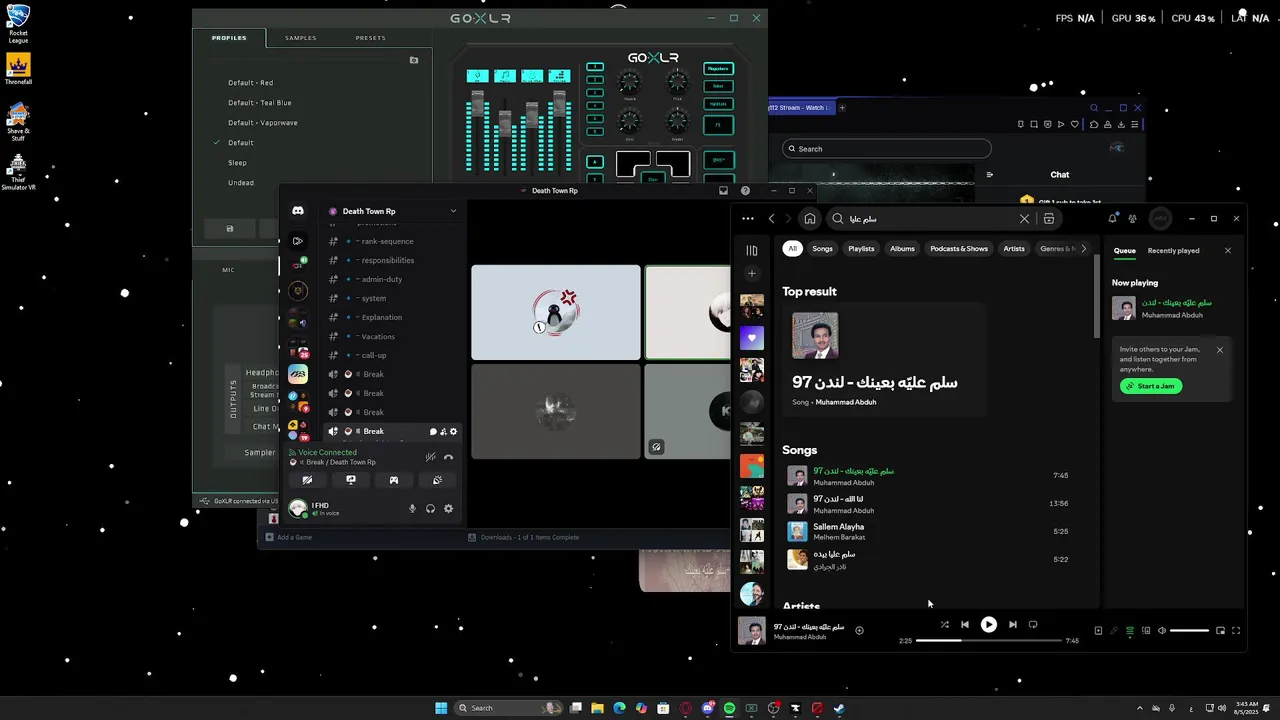
Task: Open Discord soundboard button
Action: [x=437, y=480]
